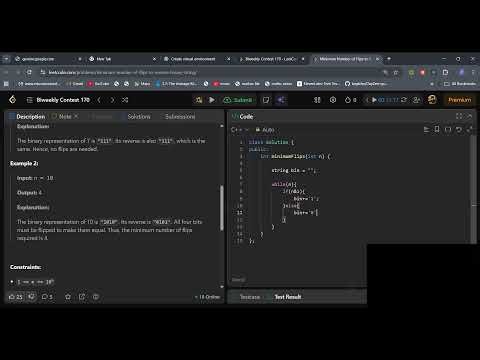
Task: Bookmark this page with the star icon
Action: coord(396,72)
